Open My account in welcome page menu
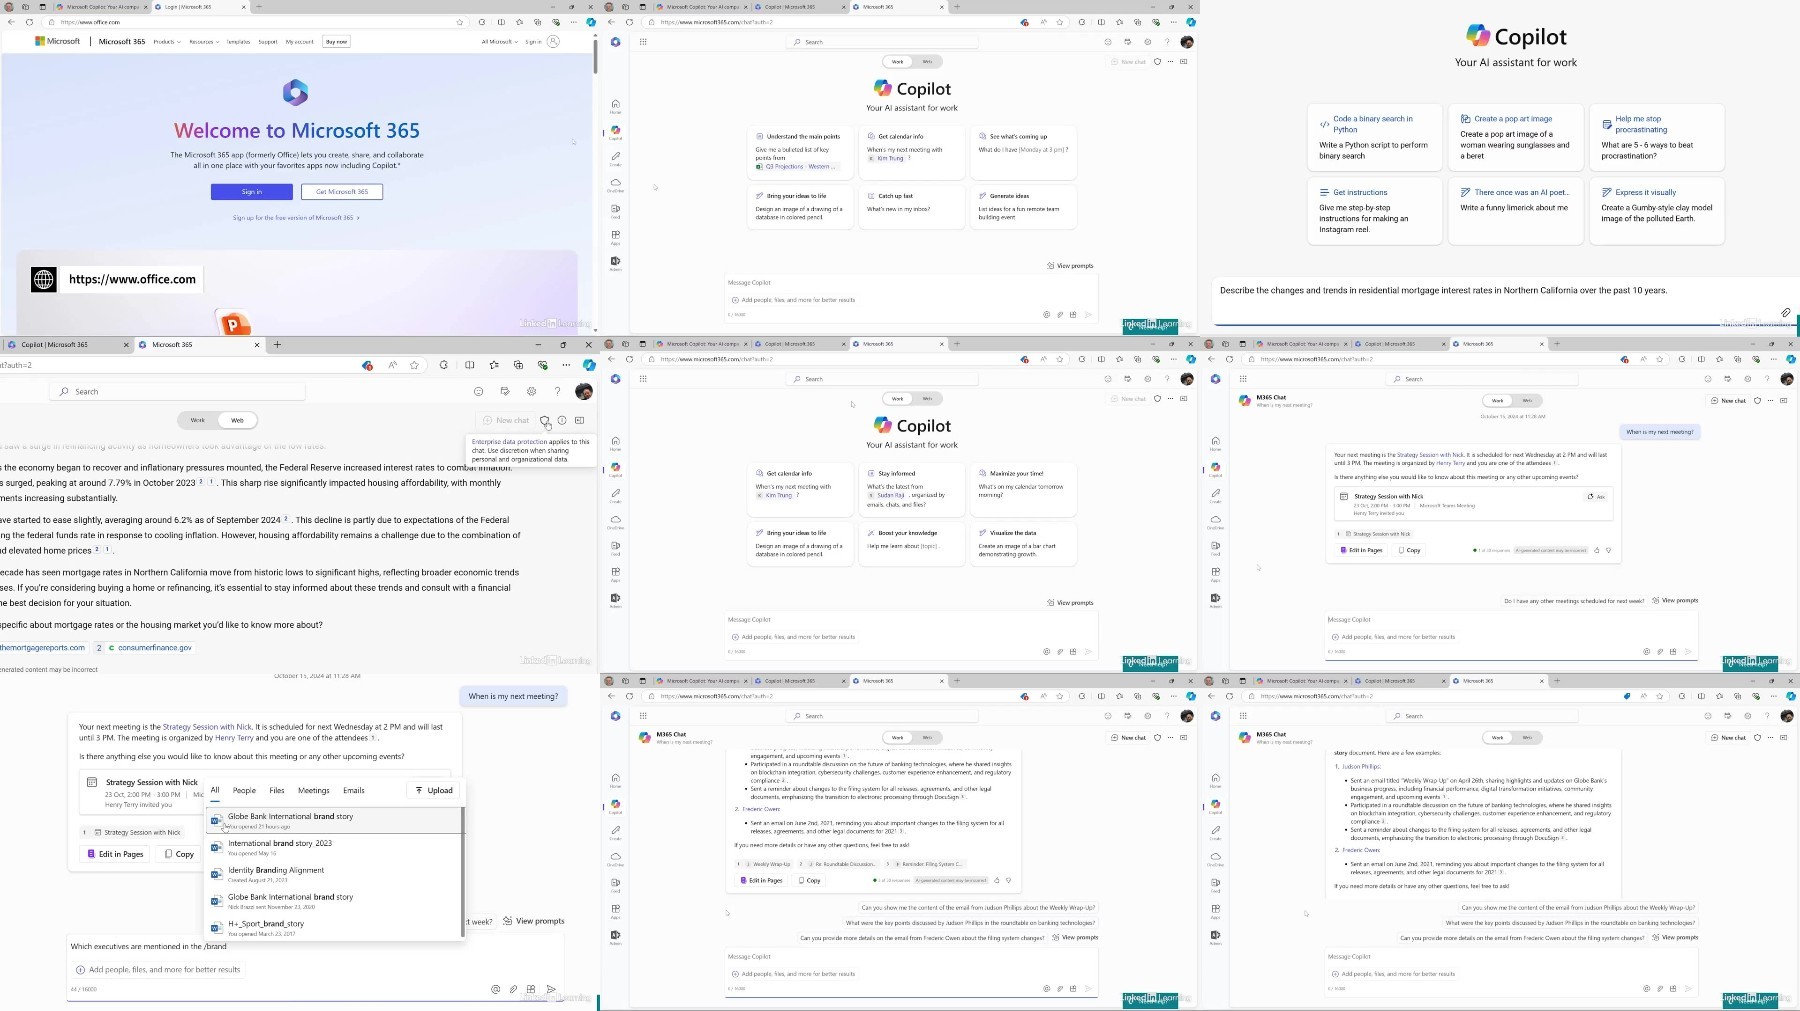This screenshot has width=1800, height=1011. click(300, 42)
